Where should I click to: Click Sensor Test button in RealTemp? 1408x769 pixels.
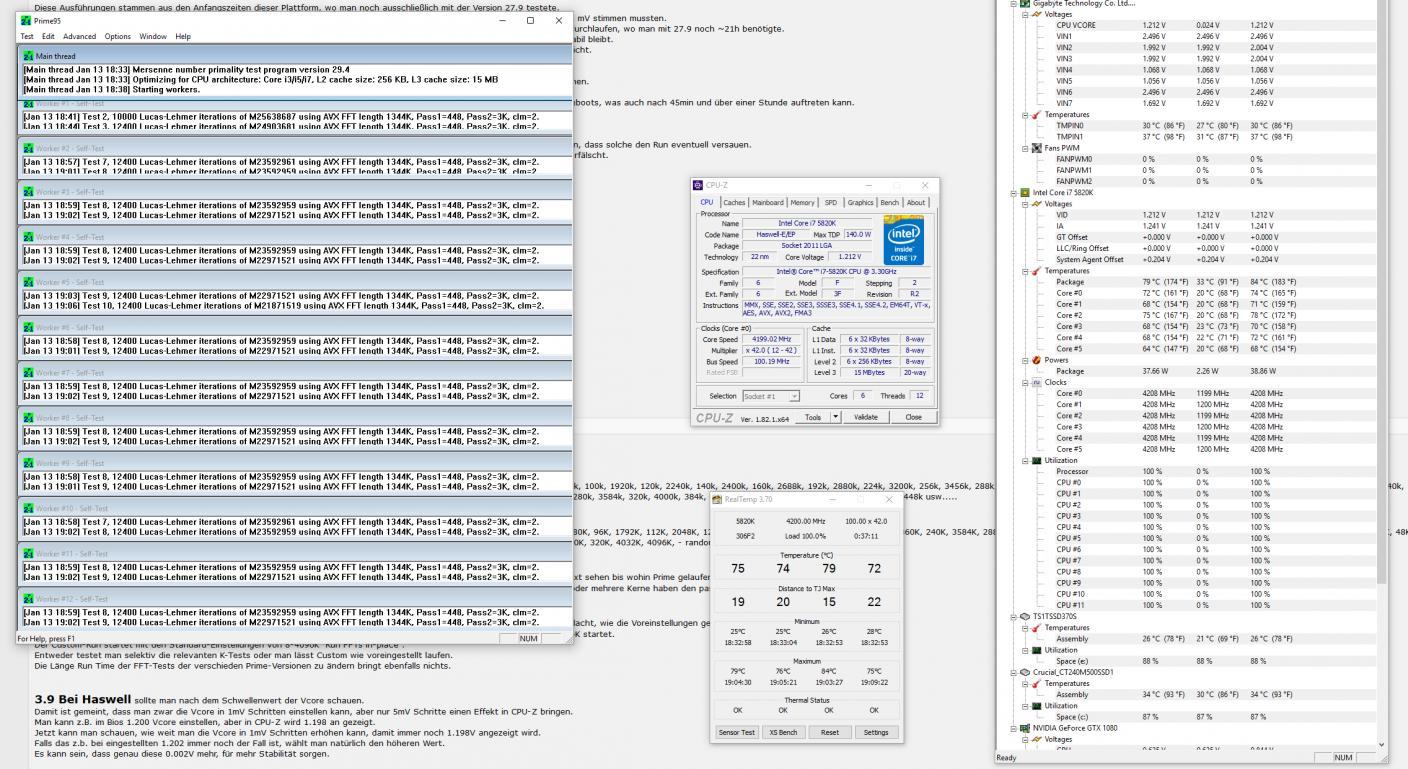737,732
